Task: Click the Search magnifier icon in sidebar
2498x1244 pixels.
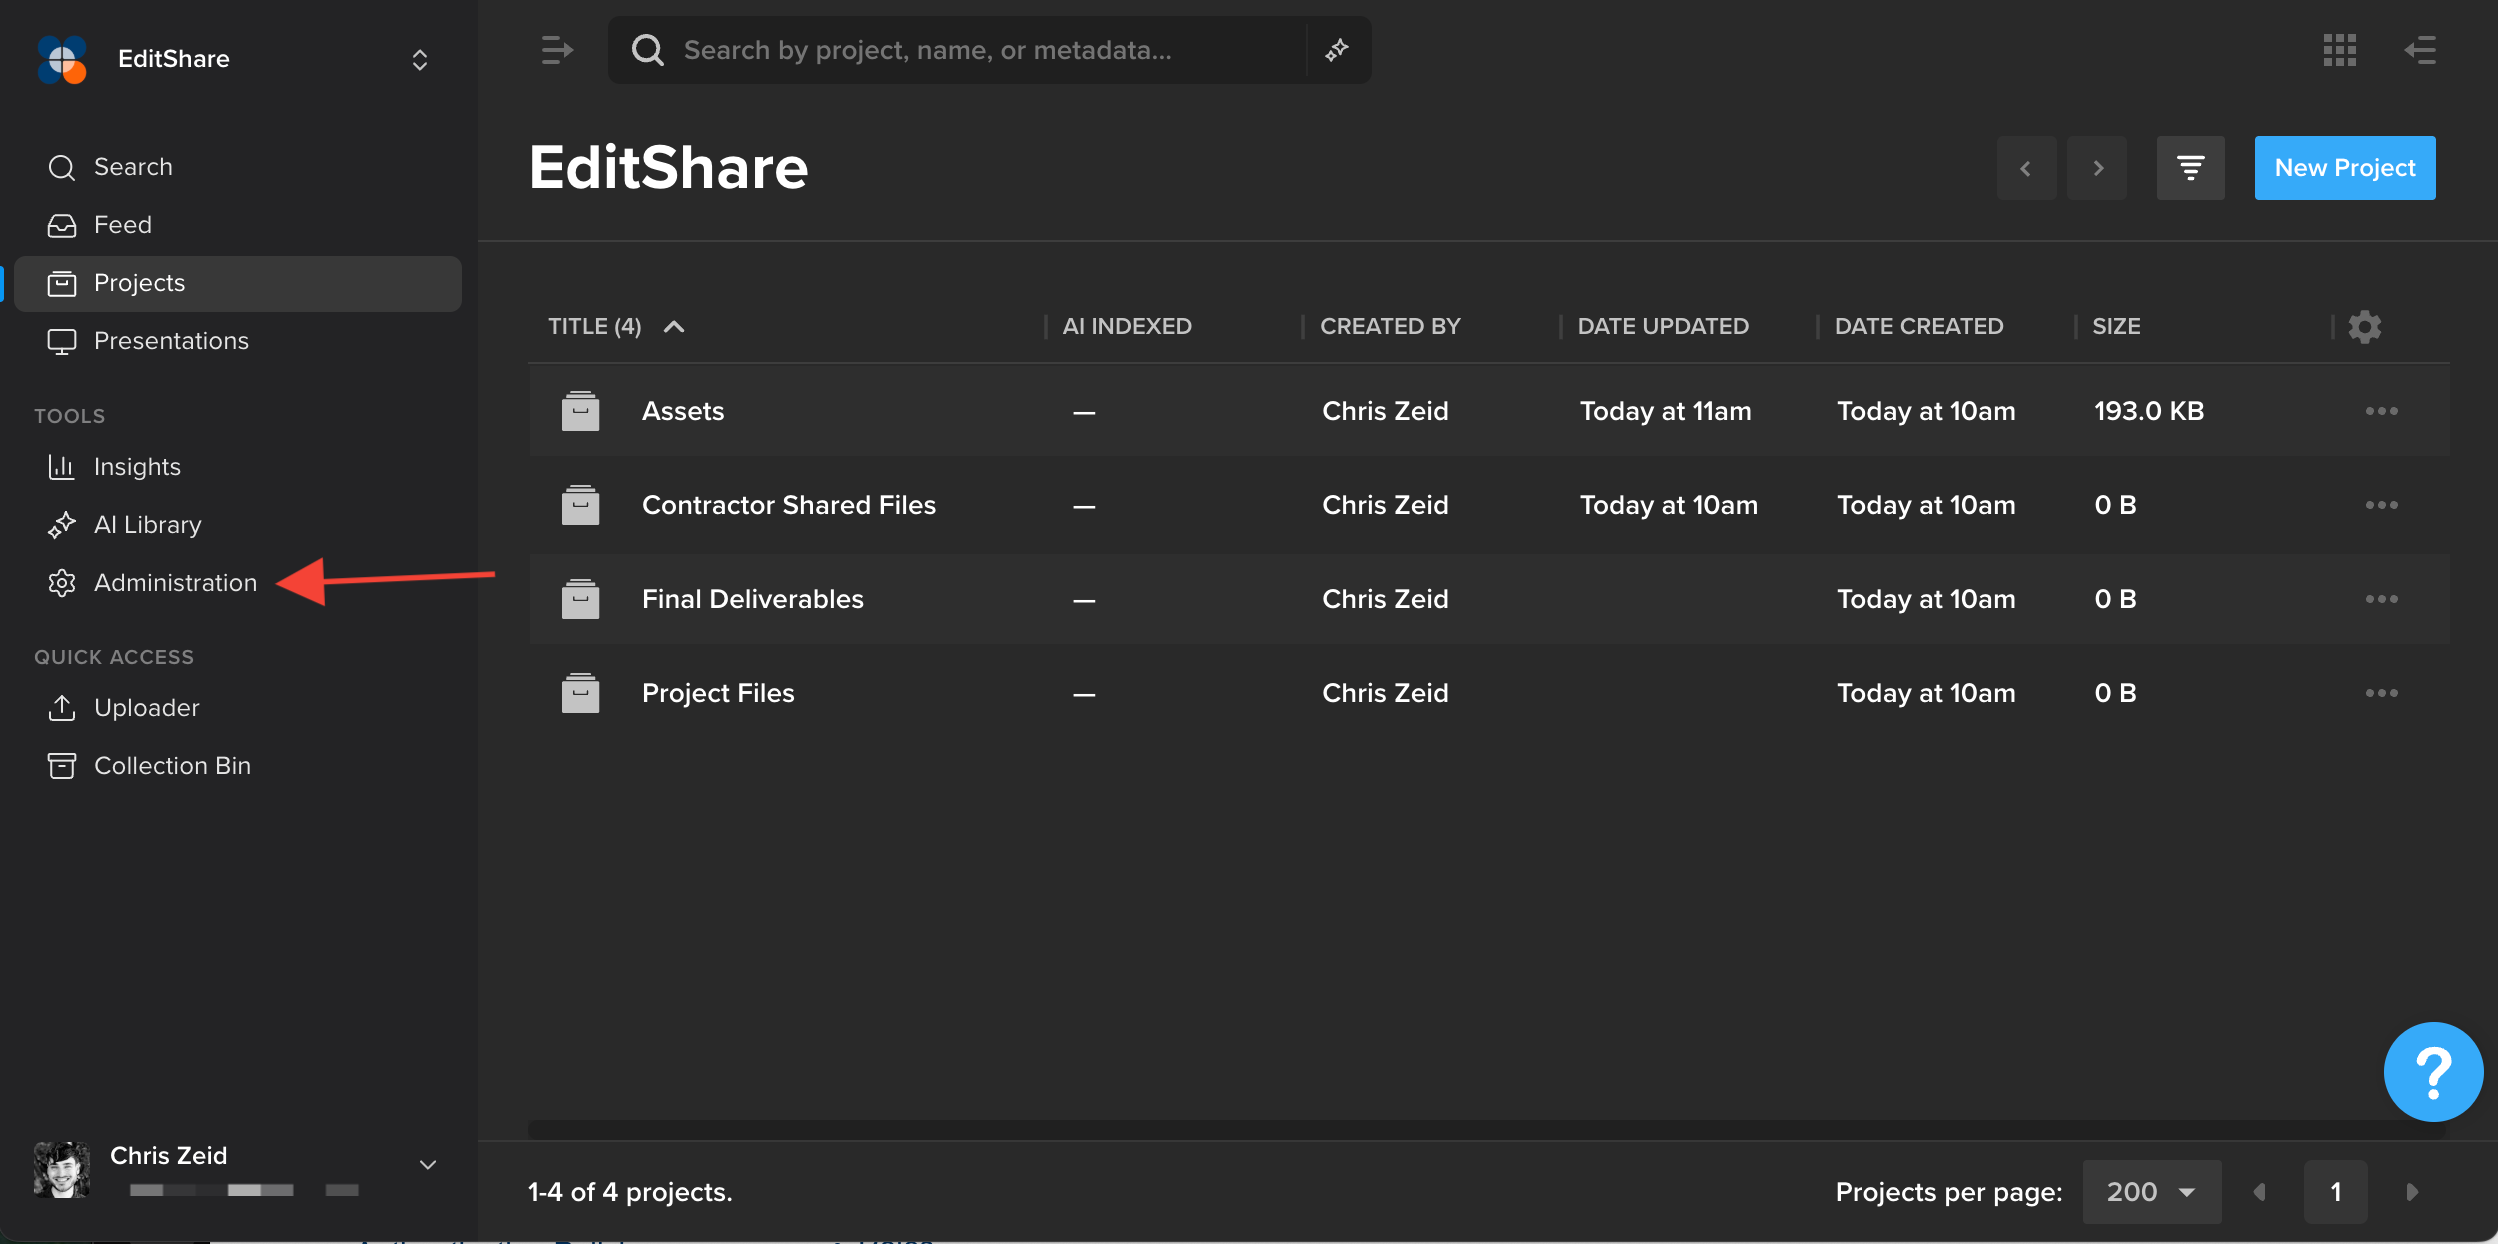Action: pyautogui.click(x=62, y=167)
